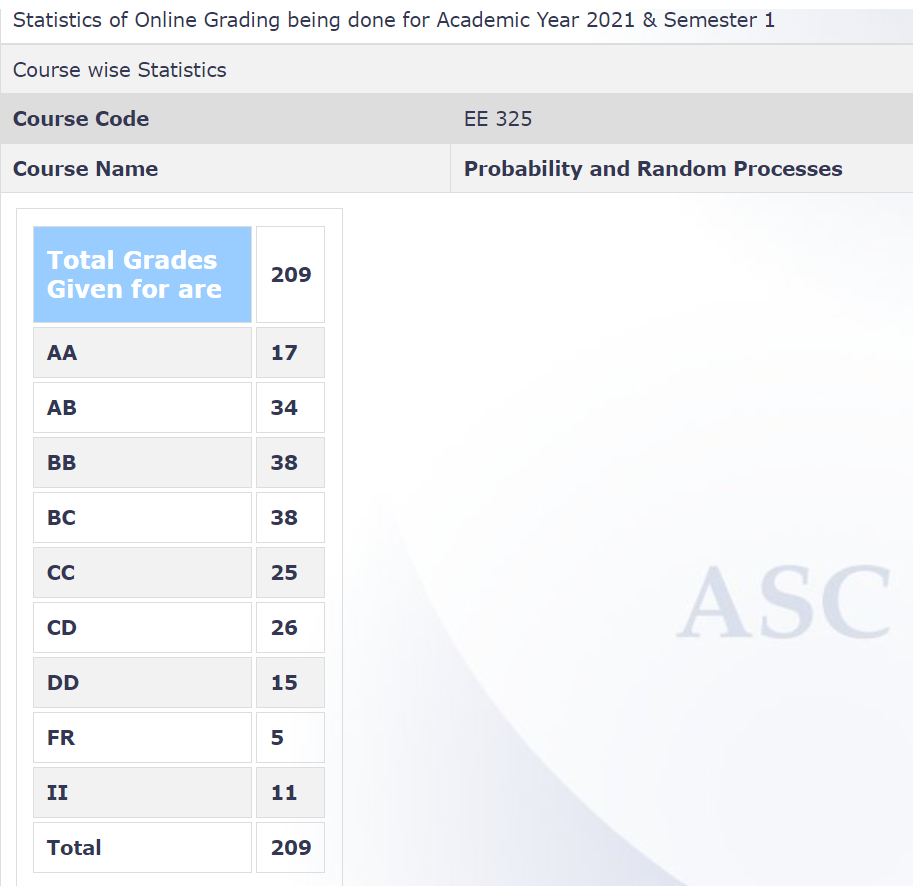Select the CD count value 26
The image size is (913, 886).
coord(290,628)
